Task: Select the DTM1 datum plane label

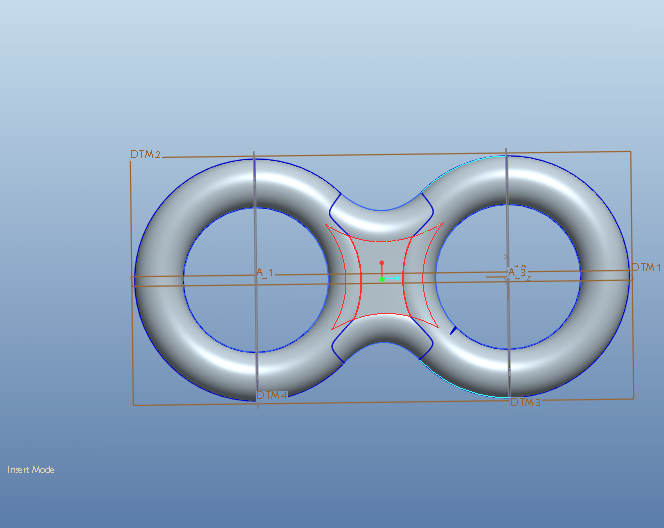Action: click(x=646, y=267)
